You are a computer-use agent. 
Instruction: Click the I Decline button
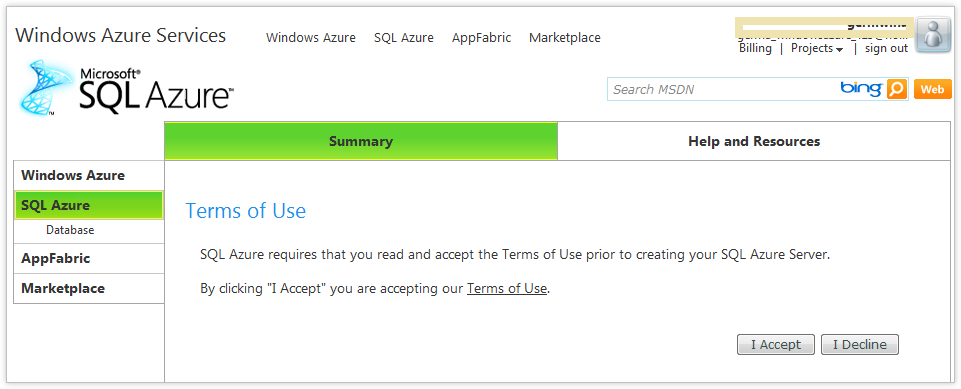click(859, 344)
